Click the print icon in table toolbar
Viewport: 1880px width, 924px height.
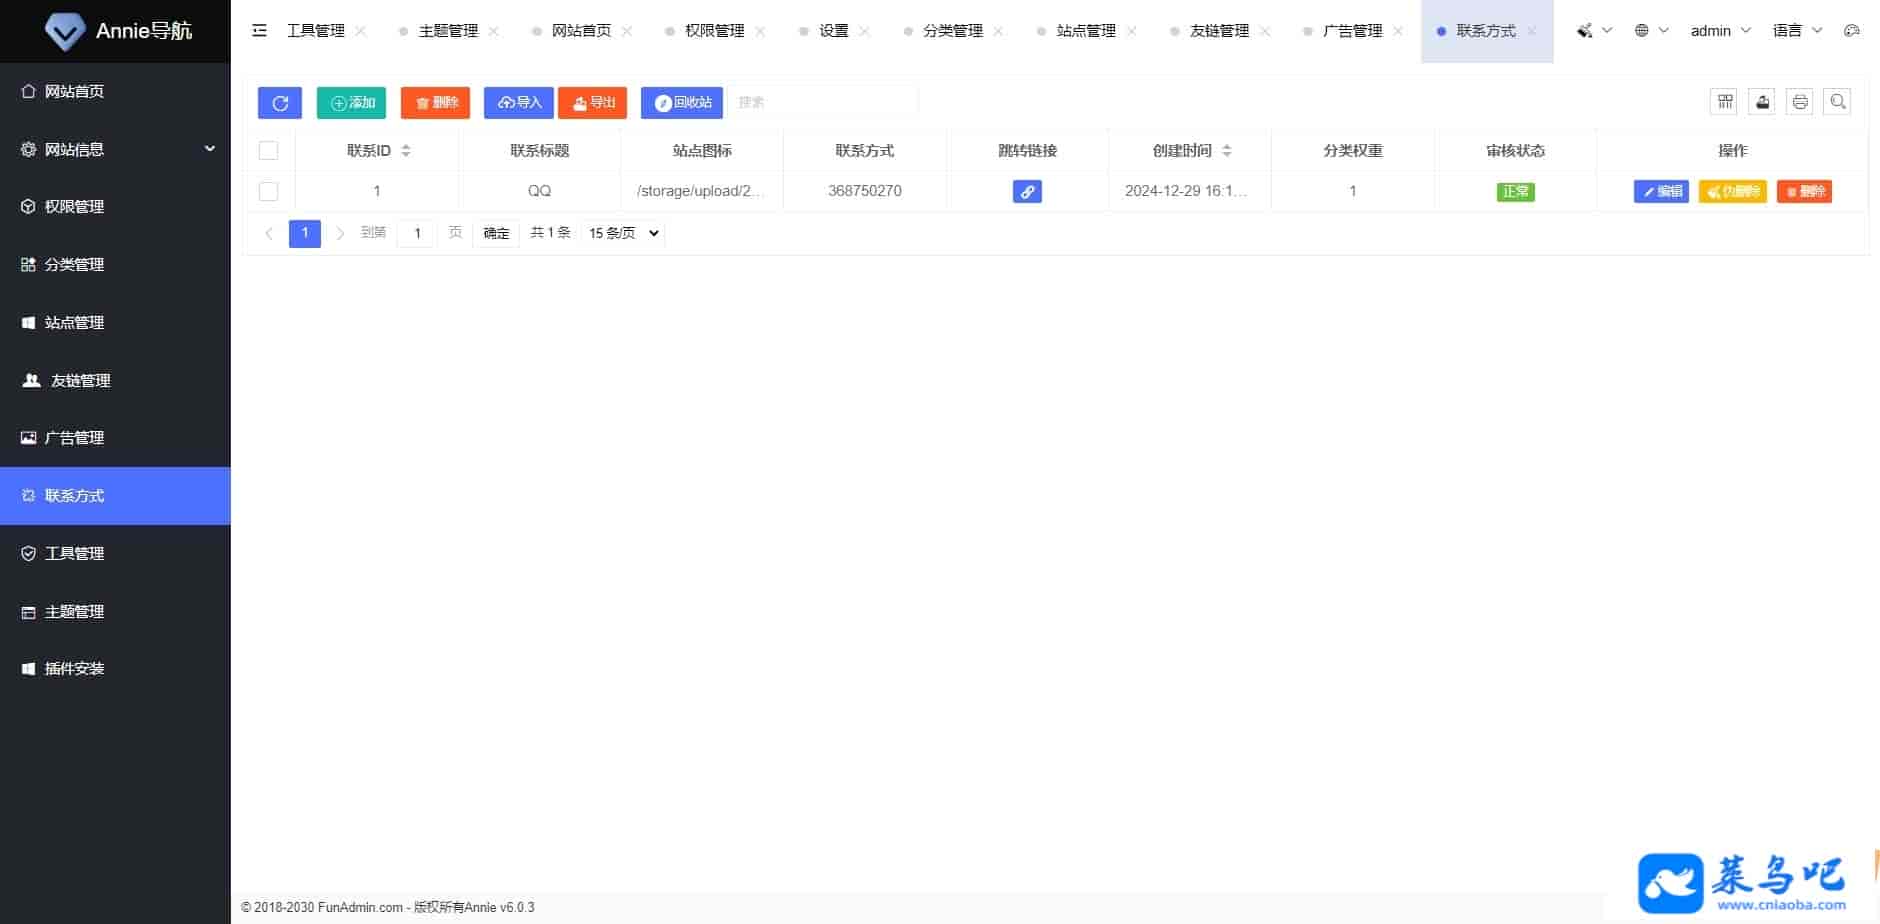[1800, 102]
